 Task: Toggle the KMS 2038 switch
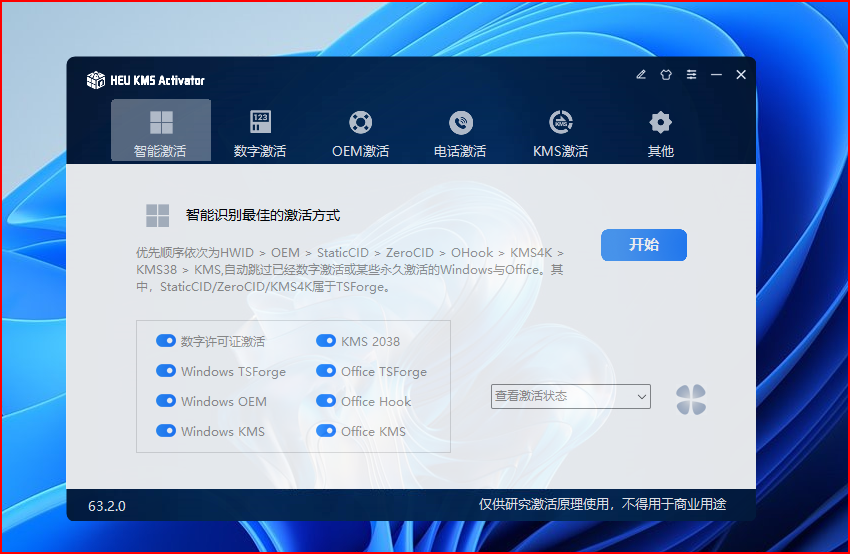(326, 341)
